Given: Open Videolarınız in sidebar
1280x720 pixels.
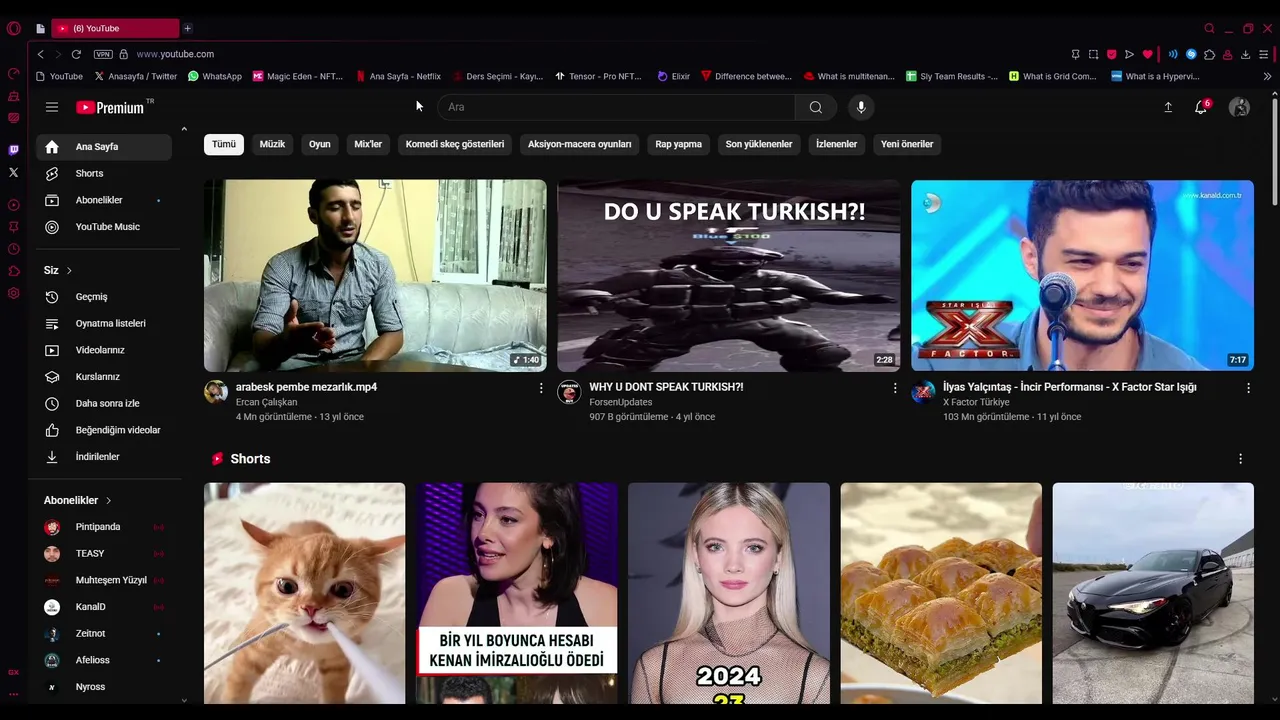Looking at the screenshot, I should click(104, 350).
